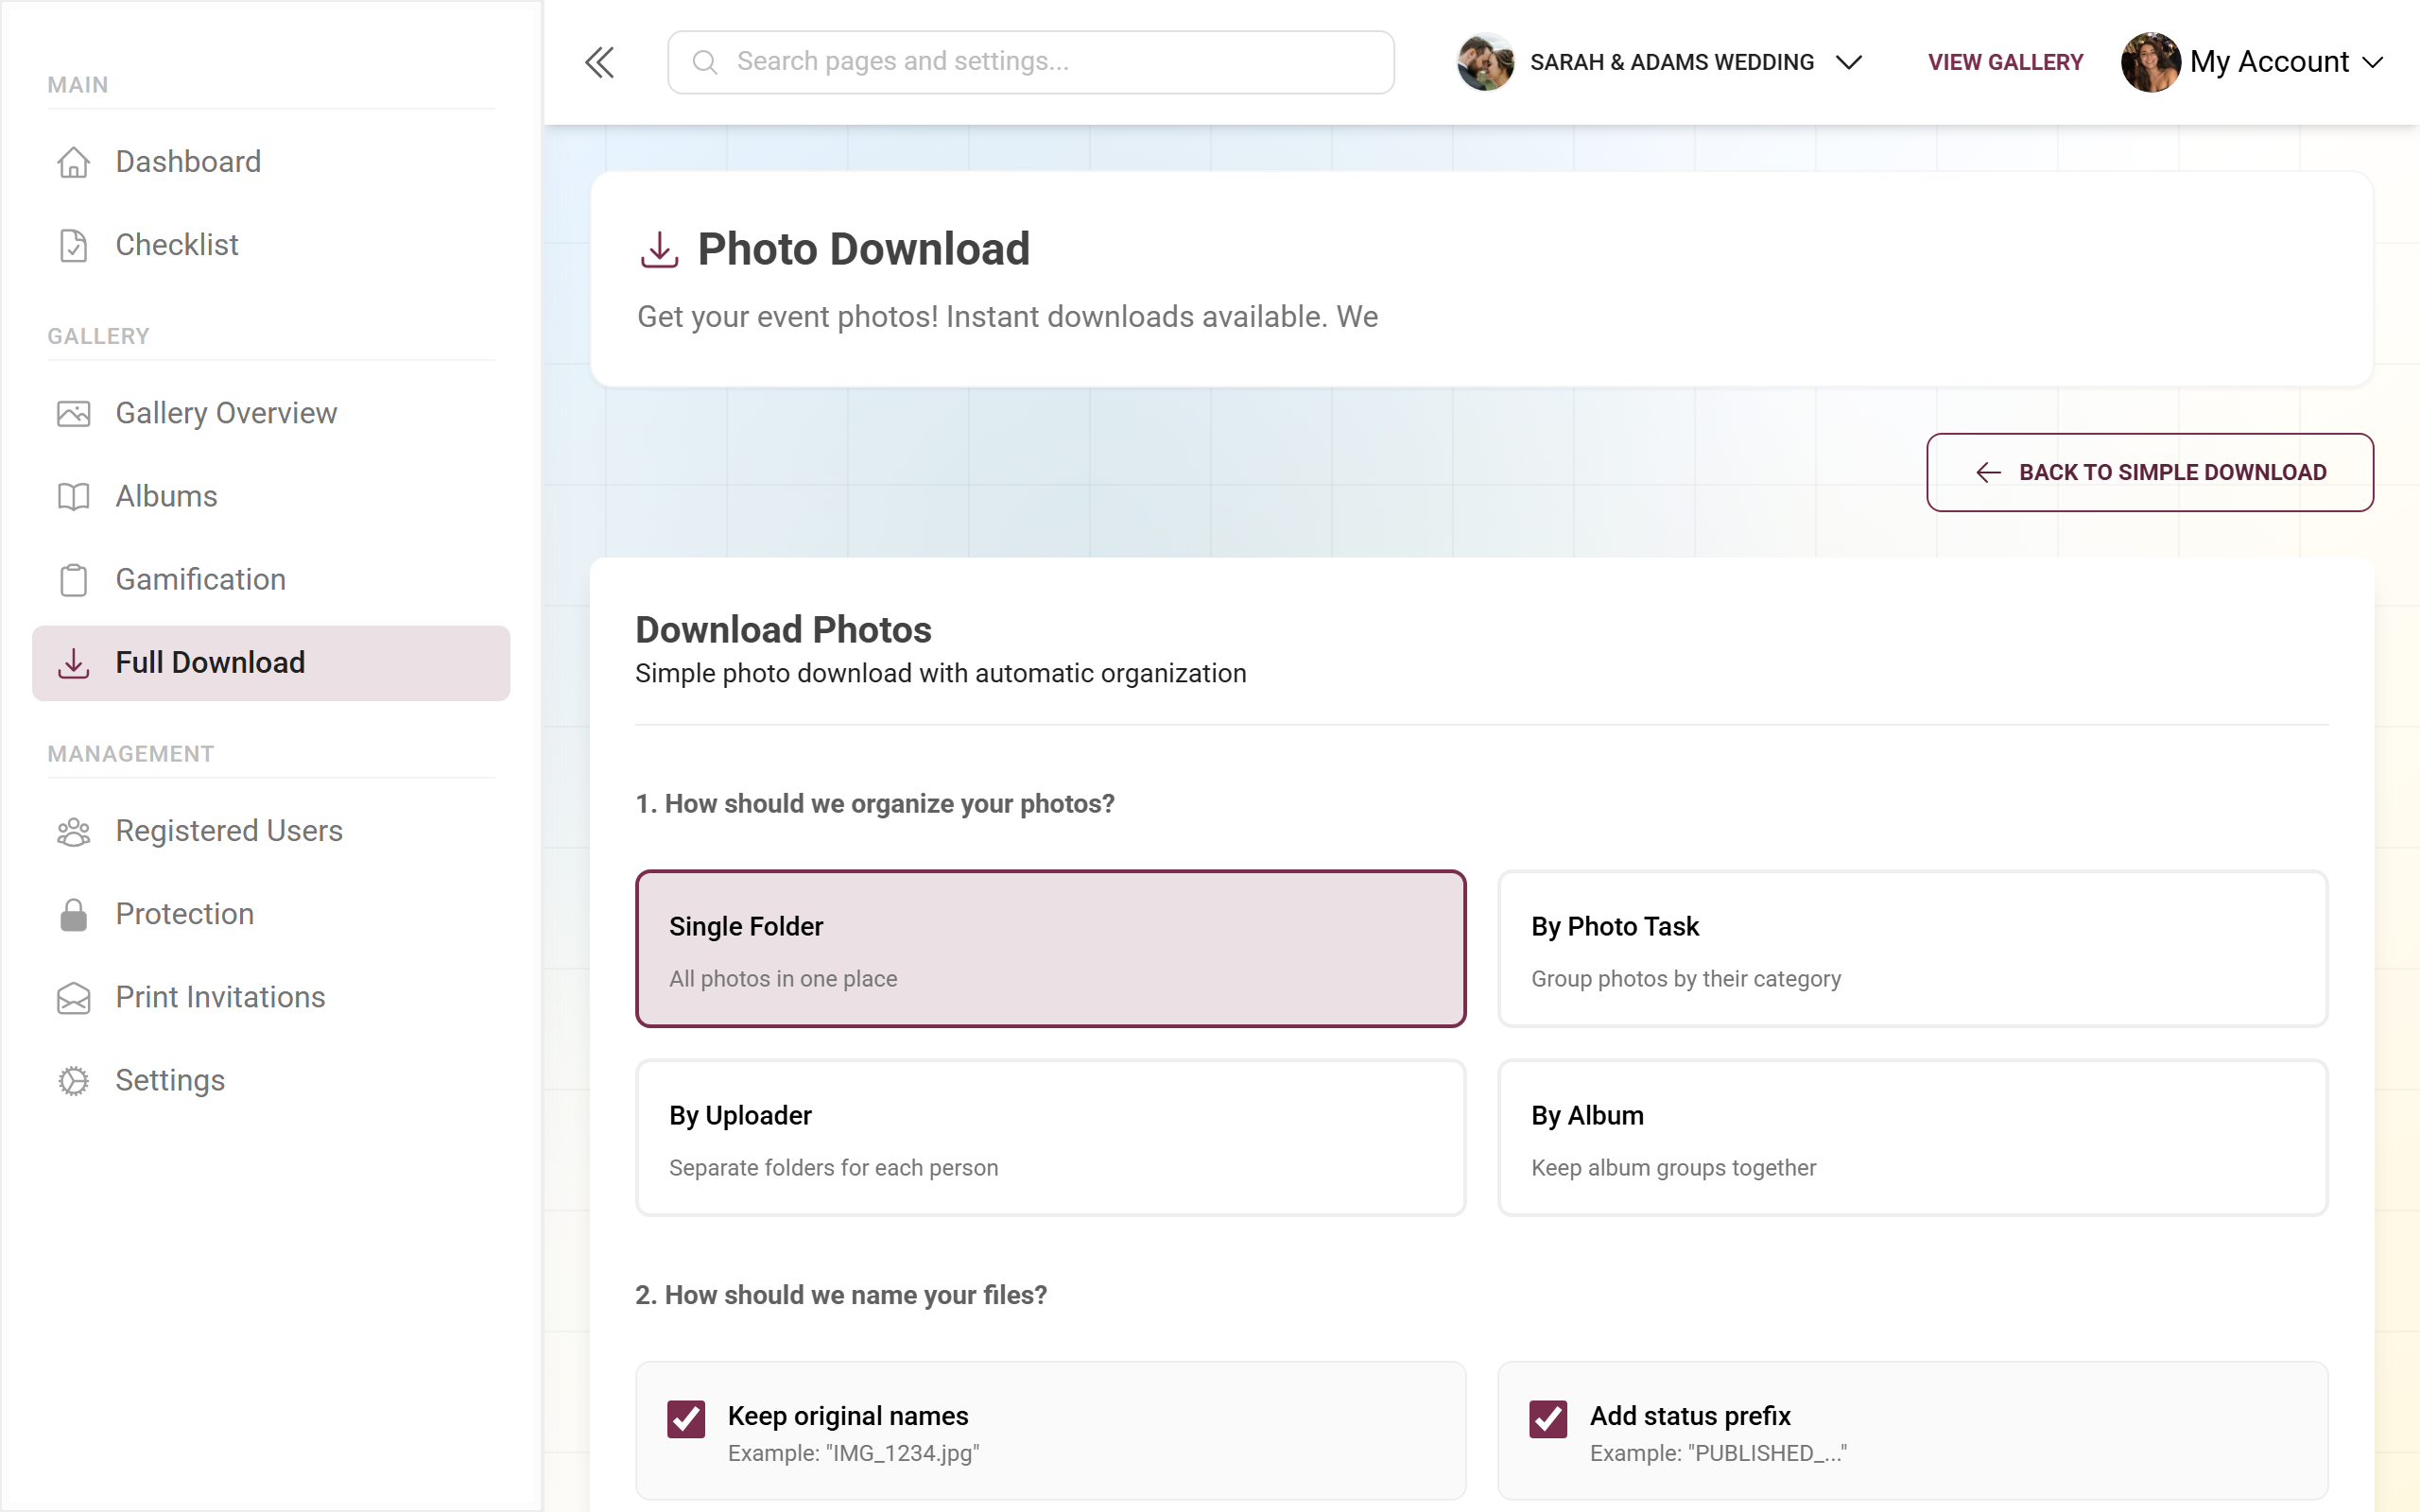Open the Checklist page
Screen dimensions: 2420x1512
pos(271,245)
